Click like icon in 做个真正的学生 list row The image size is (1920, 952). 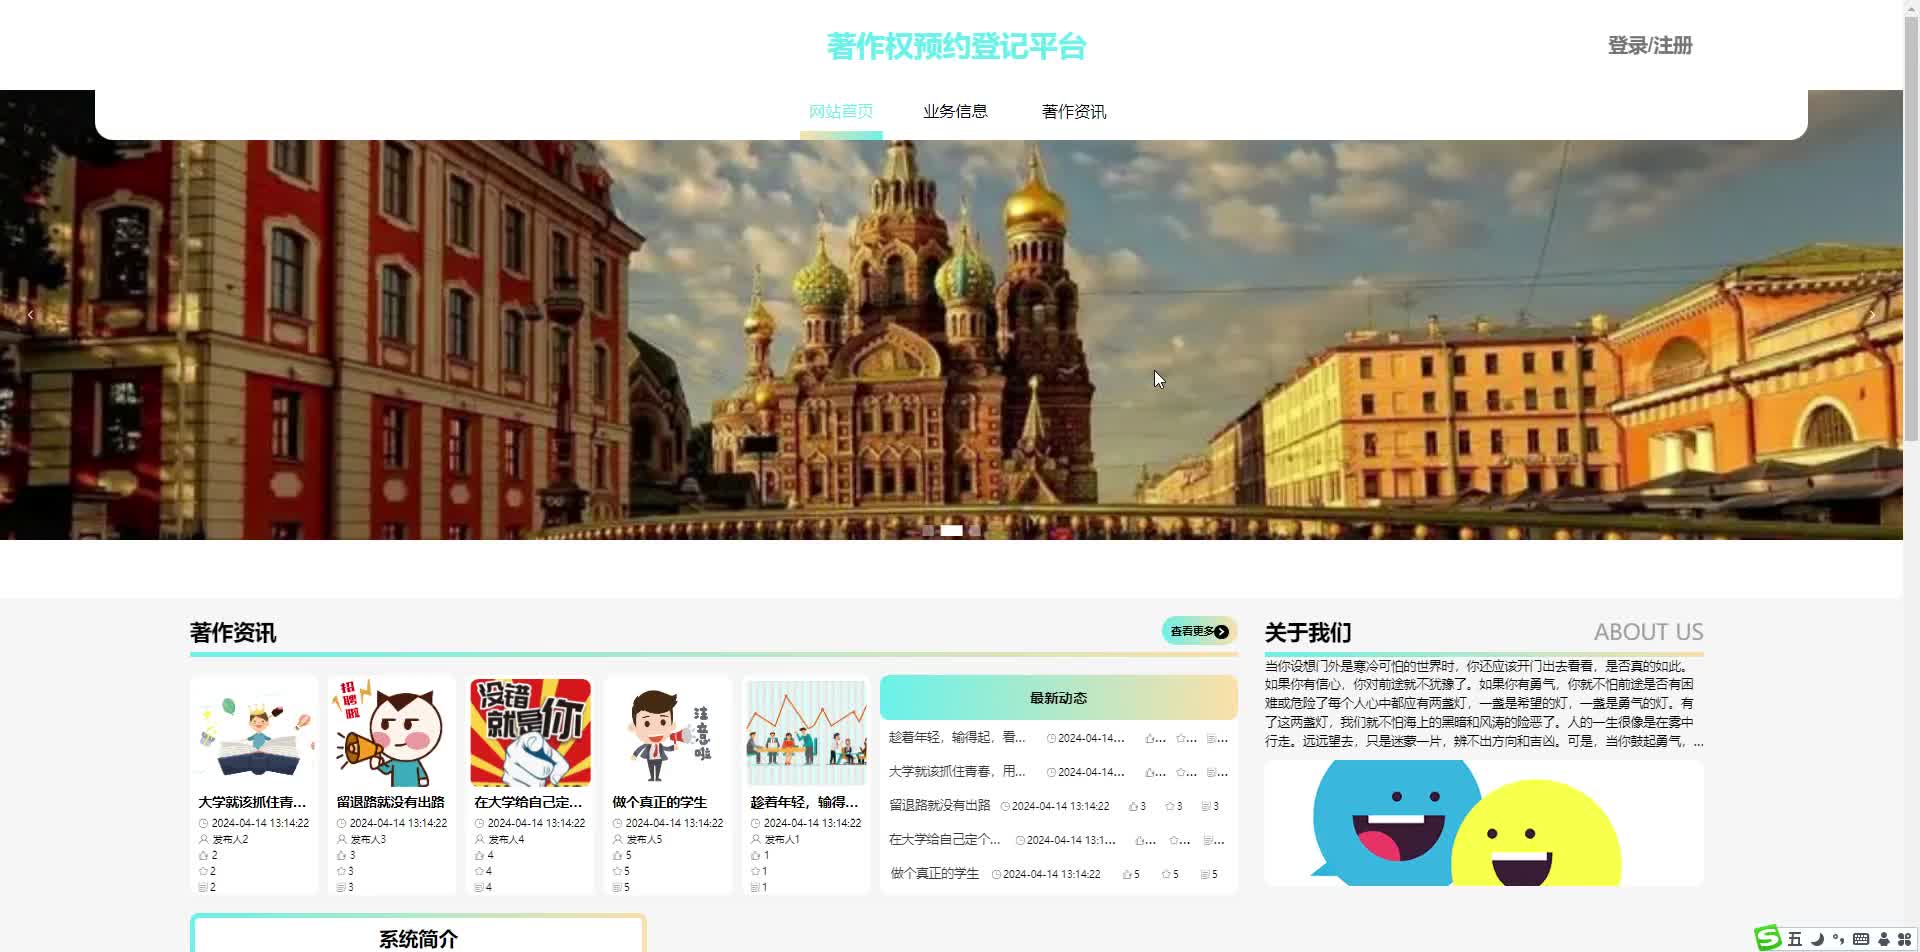1127,874
